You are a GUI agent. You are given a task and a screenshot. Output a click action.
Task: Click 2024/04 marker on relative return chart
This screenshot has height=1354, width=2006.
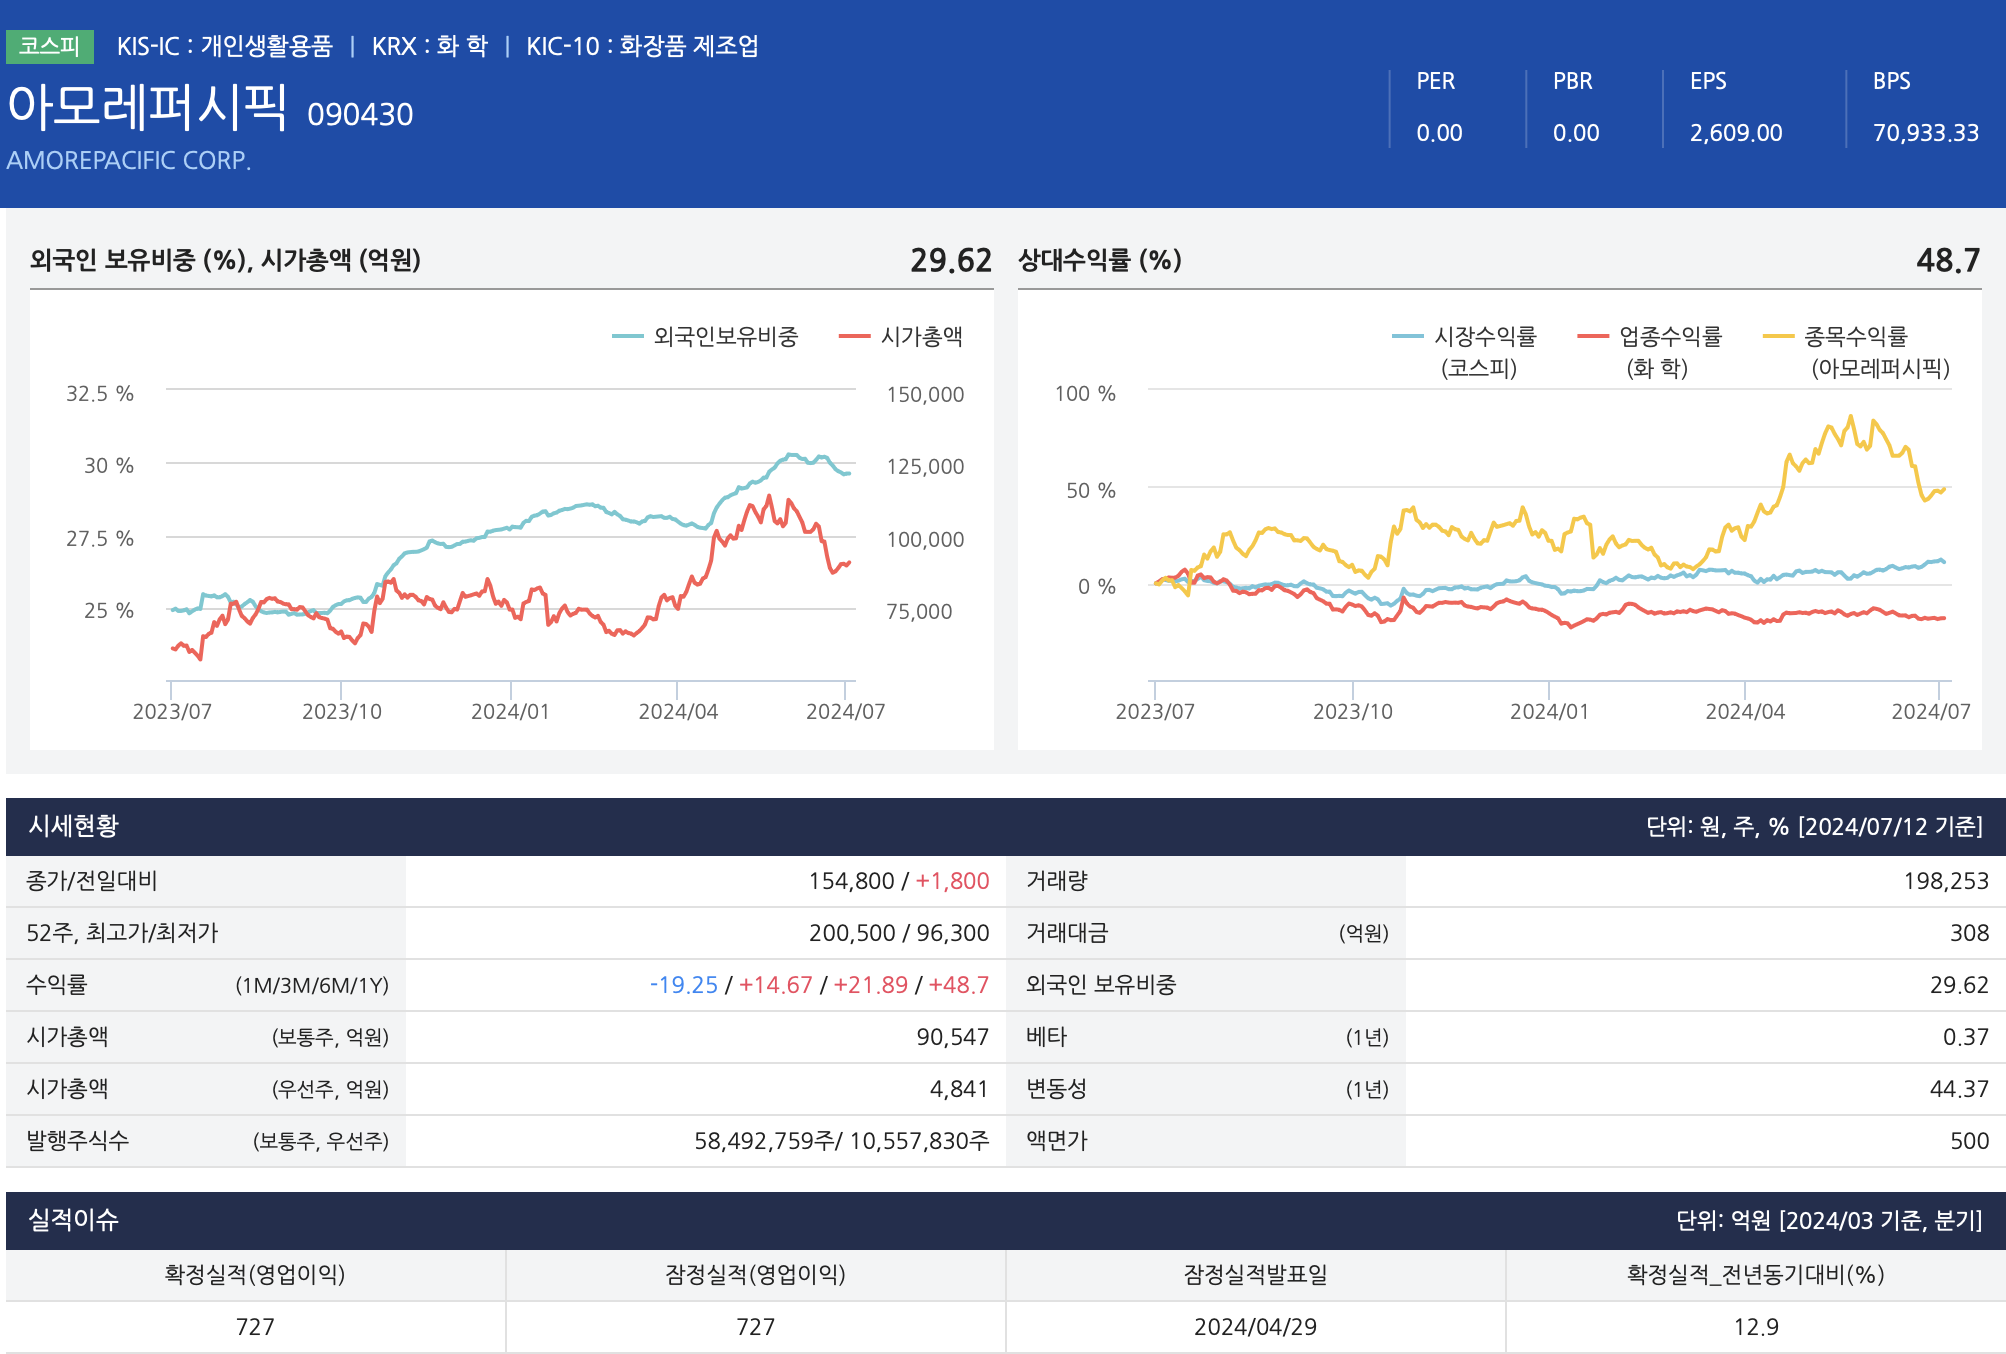tap(1744, 711)
